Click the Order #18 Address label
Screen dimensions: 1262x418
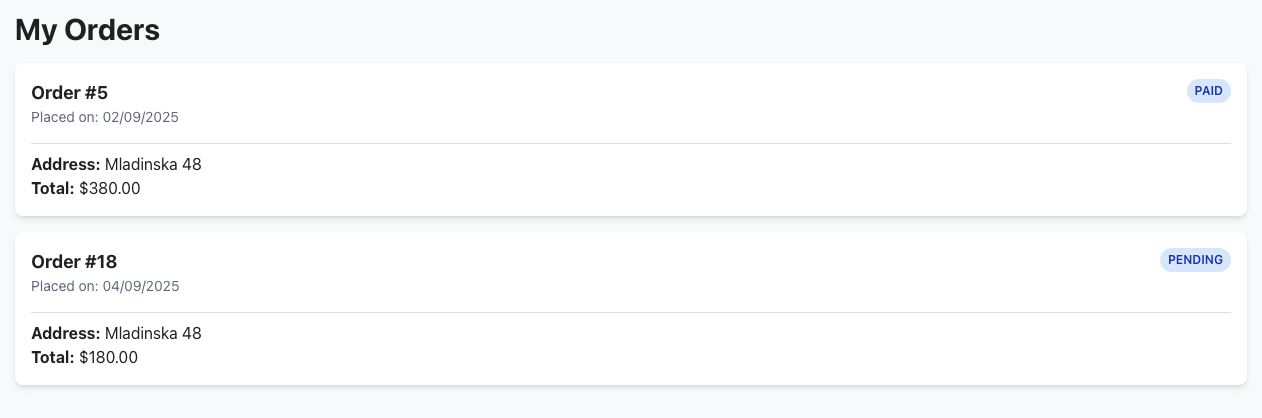(x=66, y=333)
